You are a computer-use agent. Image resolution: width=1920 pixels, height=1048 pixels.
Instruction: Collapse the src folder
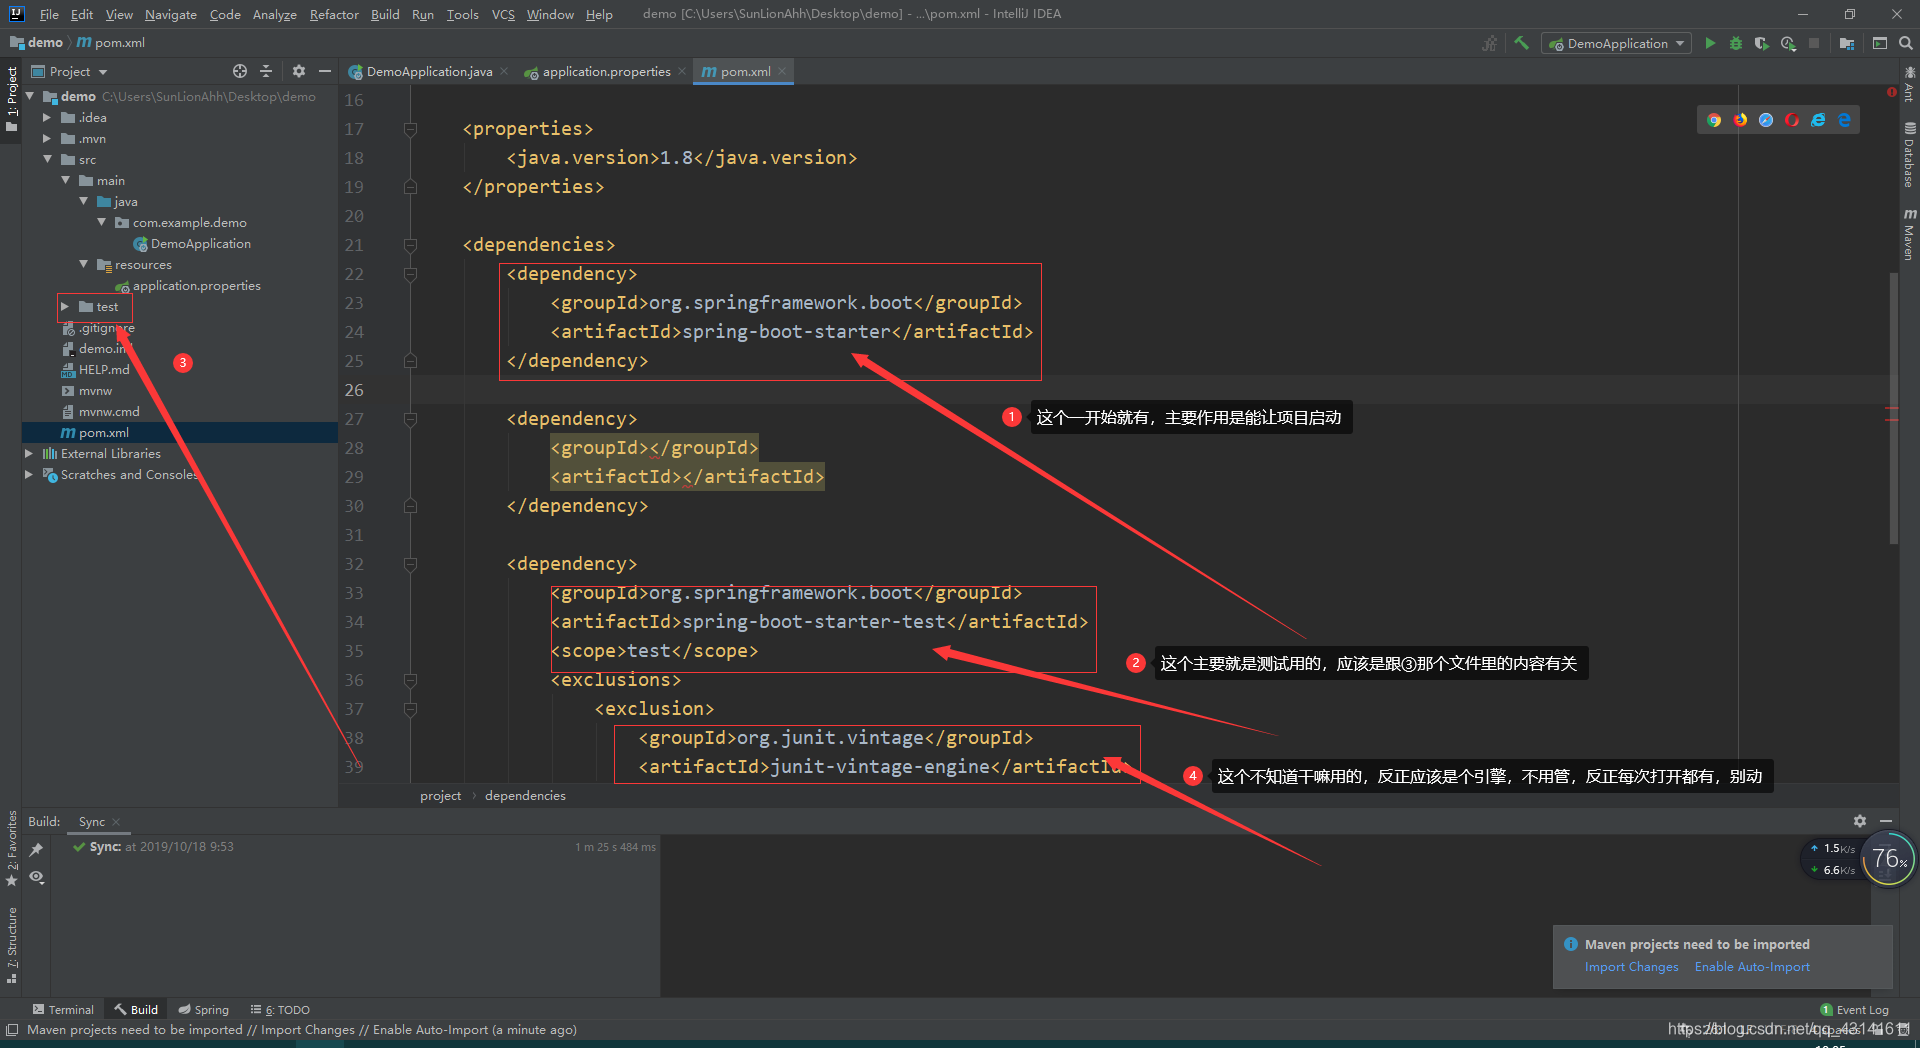tap(47, 160)
